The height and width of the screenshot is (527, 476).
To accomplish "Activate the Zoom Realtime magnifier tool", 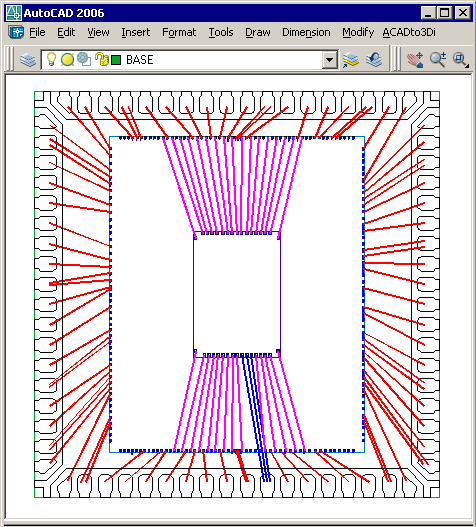I will (x=438, y=60).
